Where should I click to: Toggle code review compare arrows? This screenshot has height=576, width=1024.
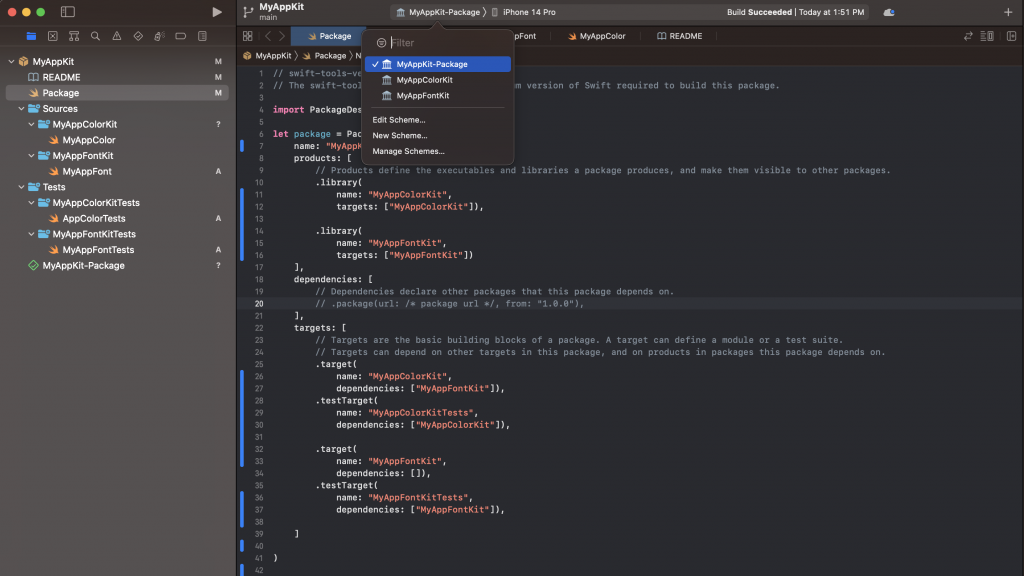click(968, 36)
